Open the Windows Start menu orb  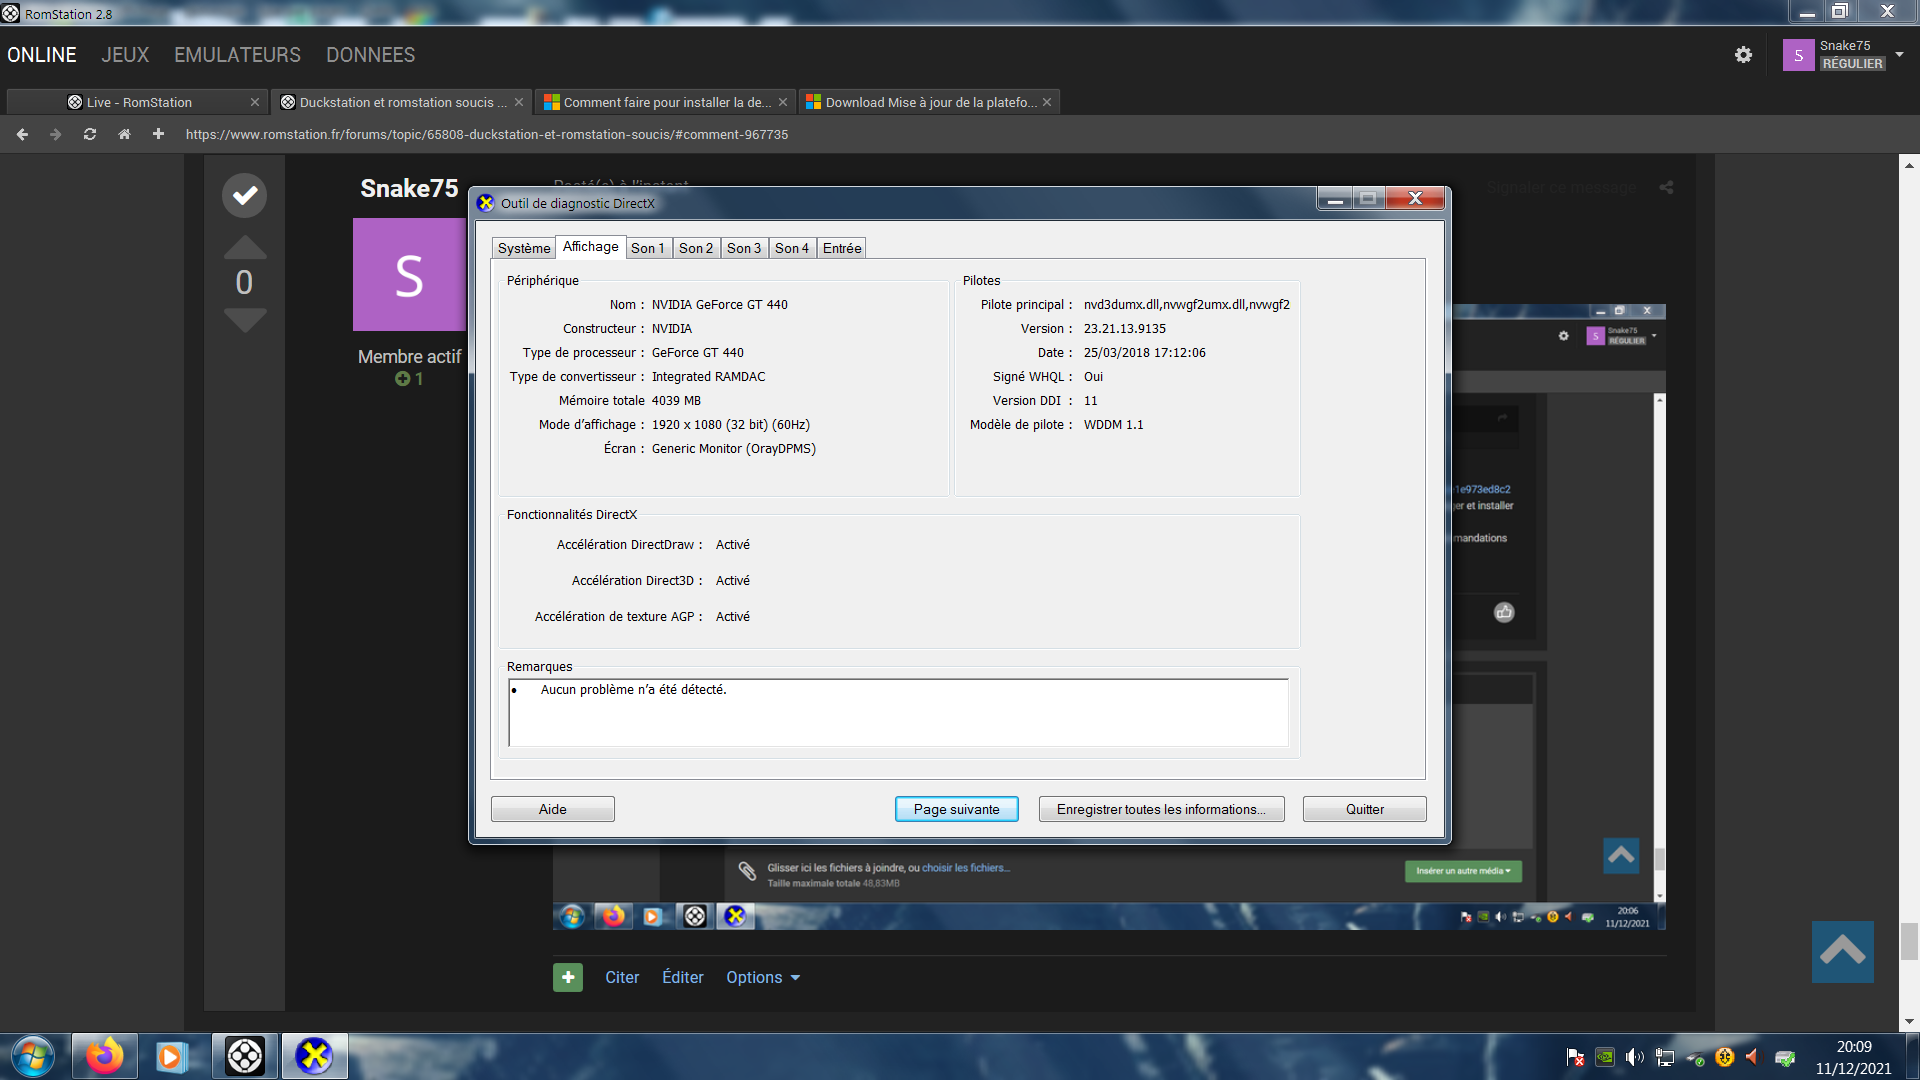33,1056
